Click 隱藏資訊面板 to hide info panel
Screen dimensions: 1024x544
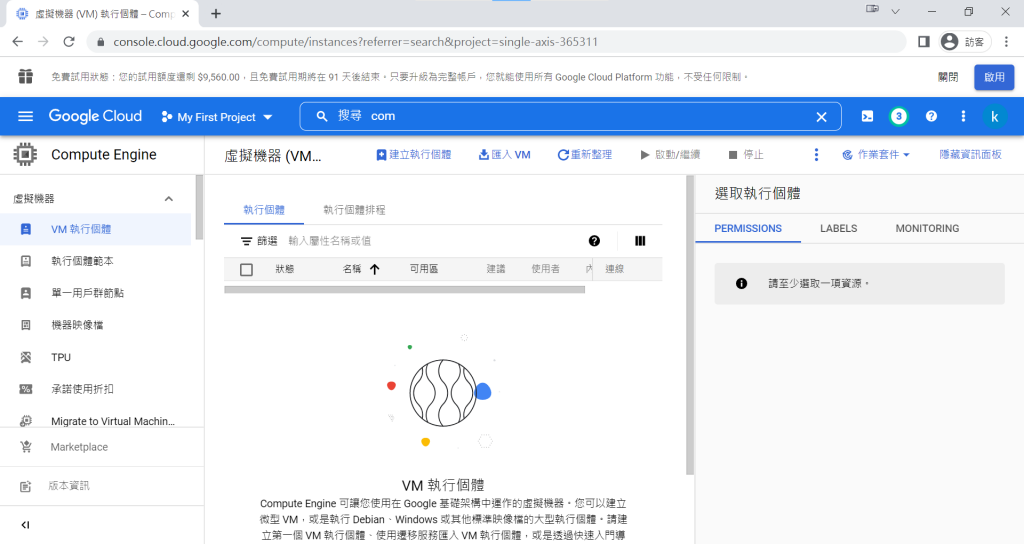coord(970,155)
